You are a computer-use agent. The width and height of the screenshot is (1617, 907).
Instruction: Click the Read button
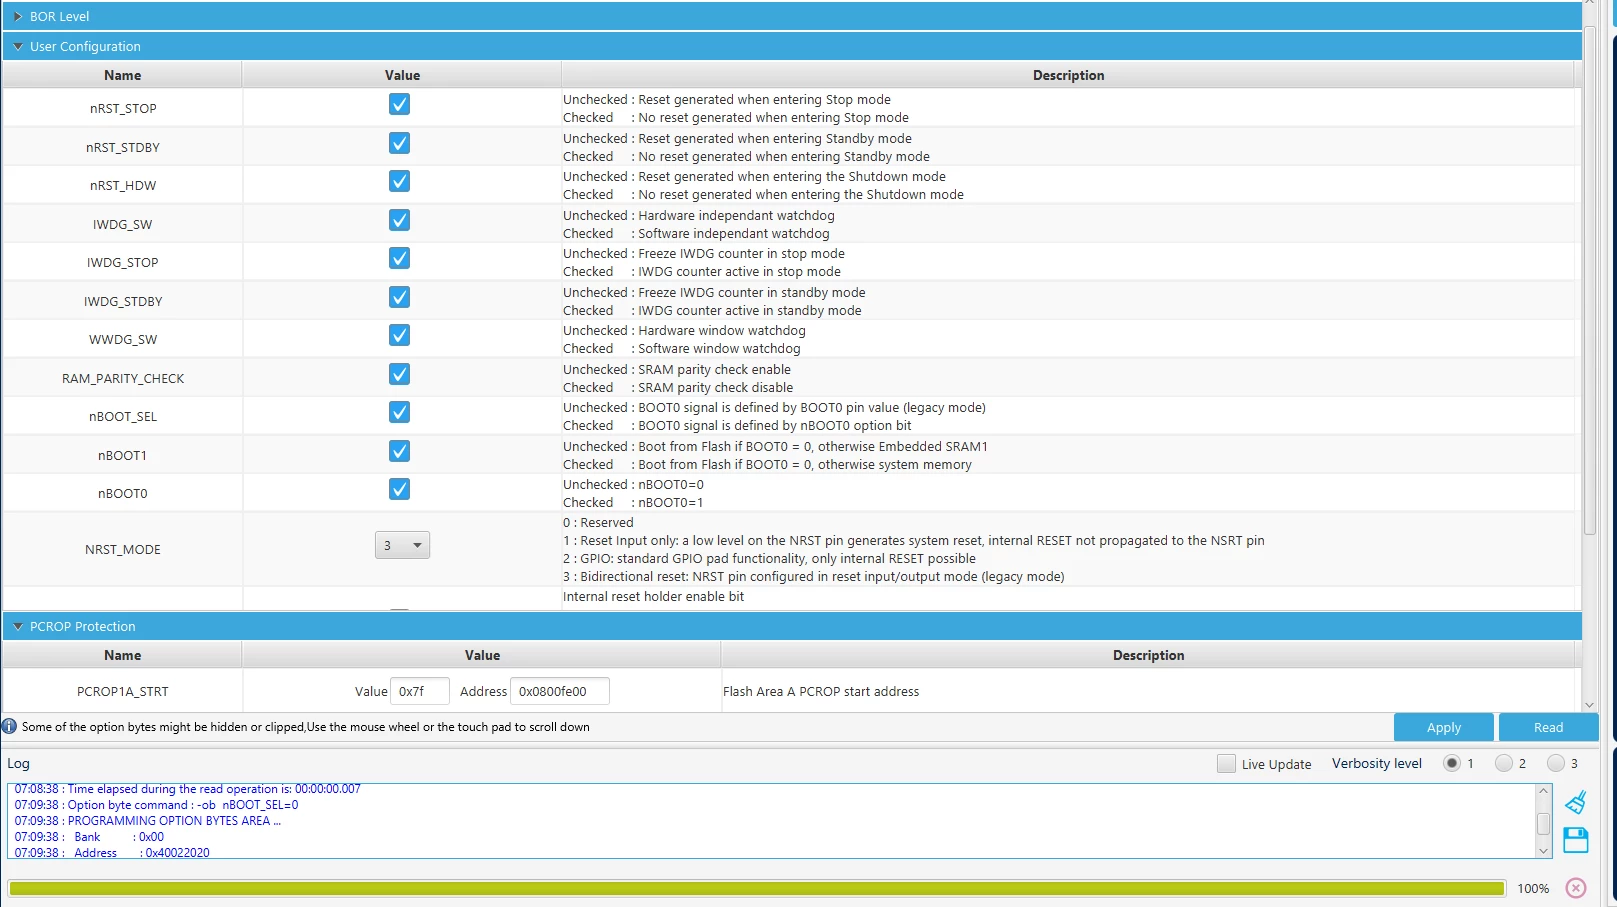1548,727
